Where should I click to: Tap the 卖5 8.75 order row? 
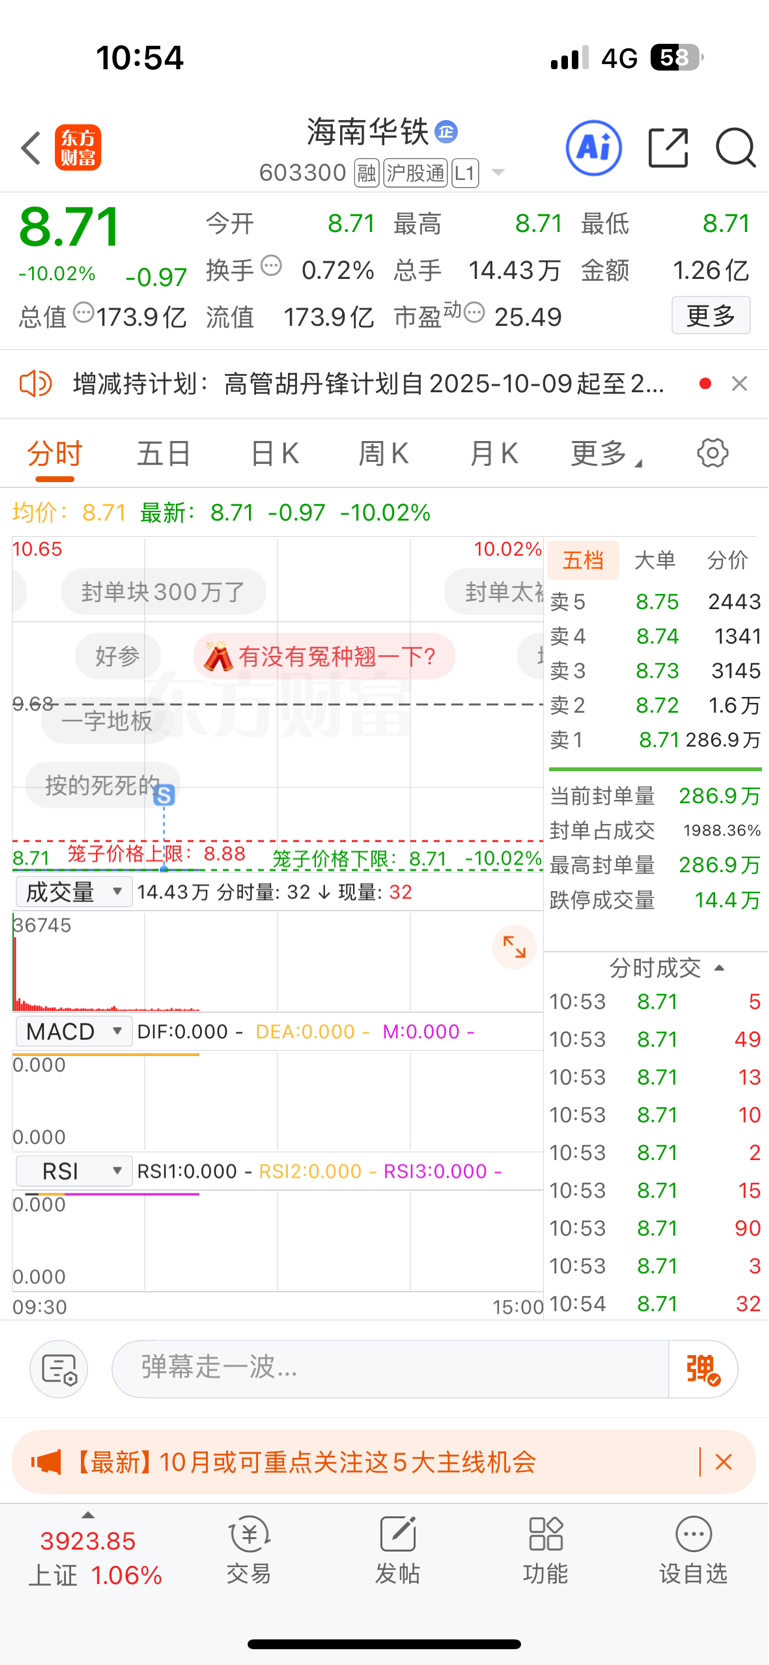pyautogui.click(x=656, y=602)
